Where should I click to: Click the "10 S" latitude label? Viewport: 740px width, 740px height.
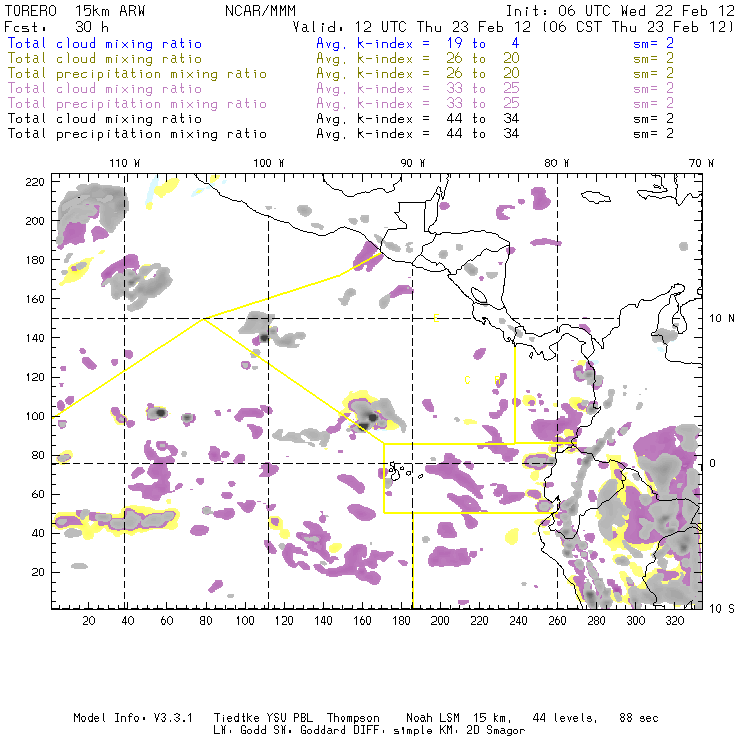tap(722, 609)
